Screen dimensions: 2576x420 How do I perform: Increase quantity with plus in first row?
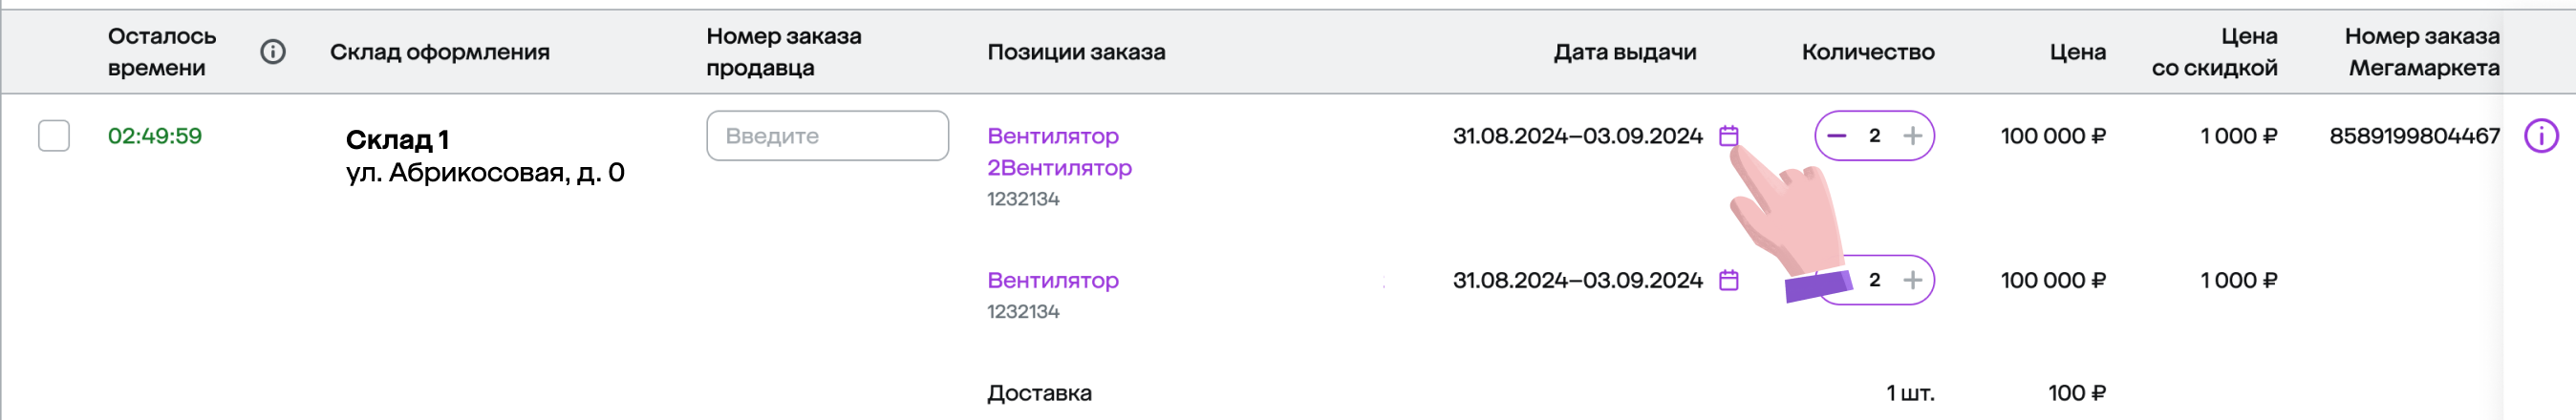pyautogui.click(x=1912, y=136)
